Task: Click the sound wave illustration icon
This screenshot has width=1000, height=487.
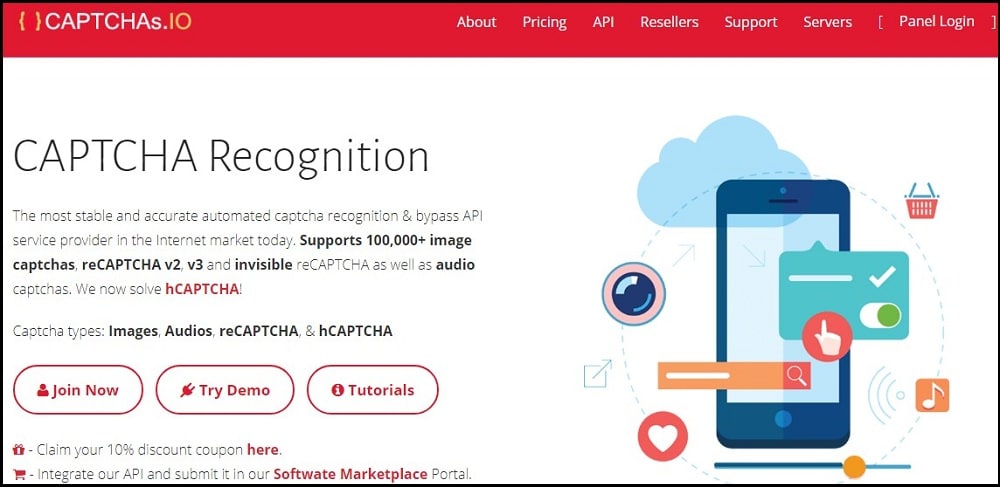Action: click(886, 395)
